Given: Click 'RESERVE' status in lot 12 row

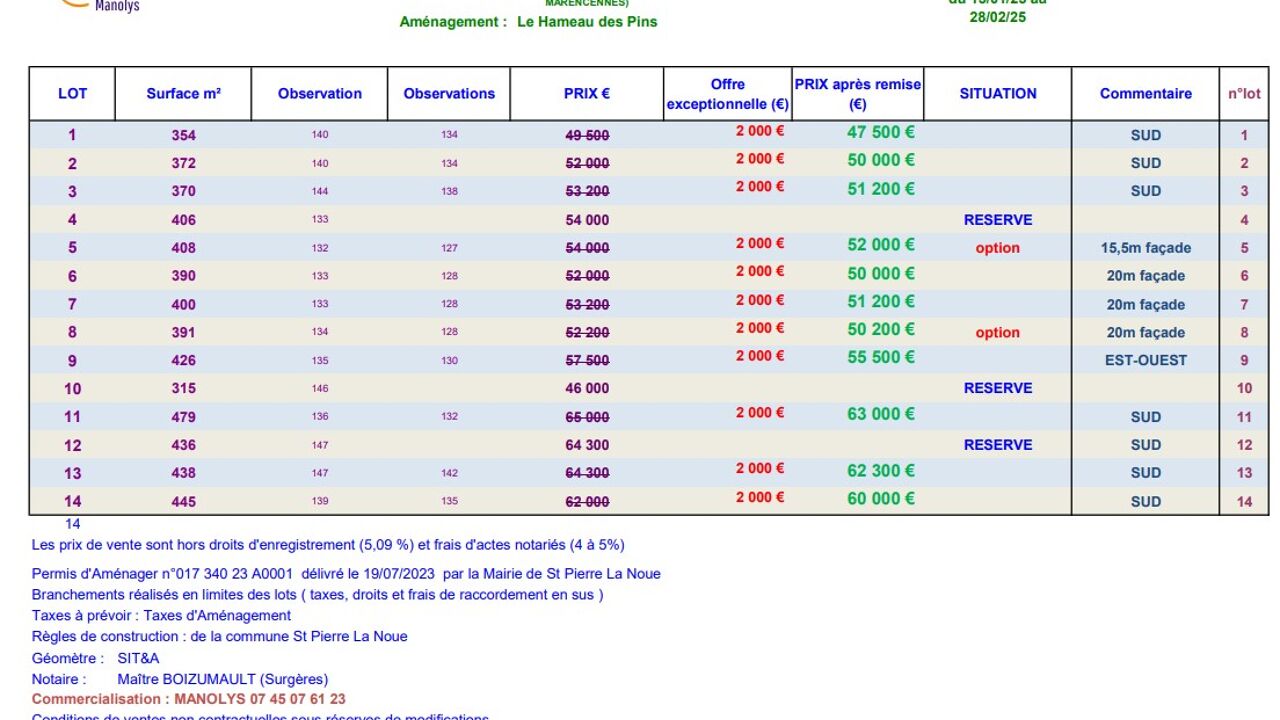Looking at the screenshot, I should coord(998,445).
